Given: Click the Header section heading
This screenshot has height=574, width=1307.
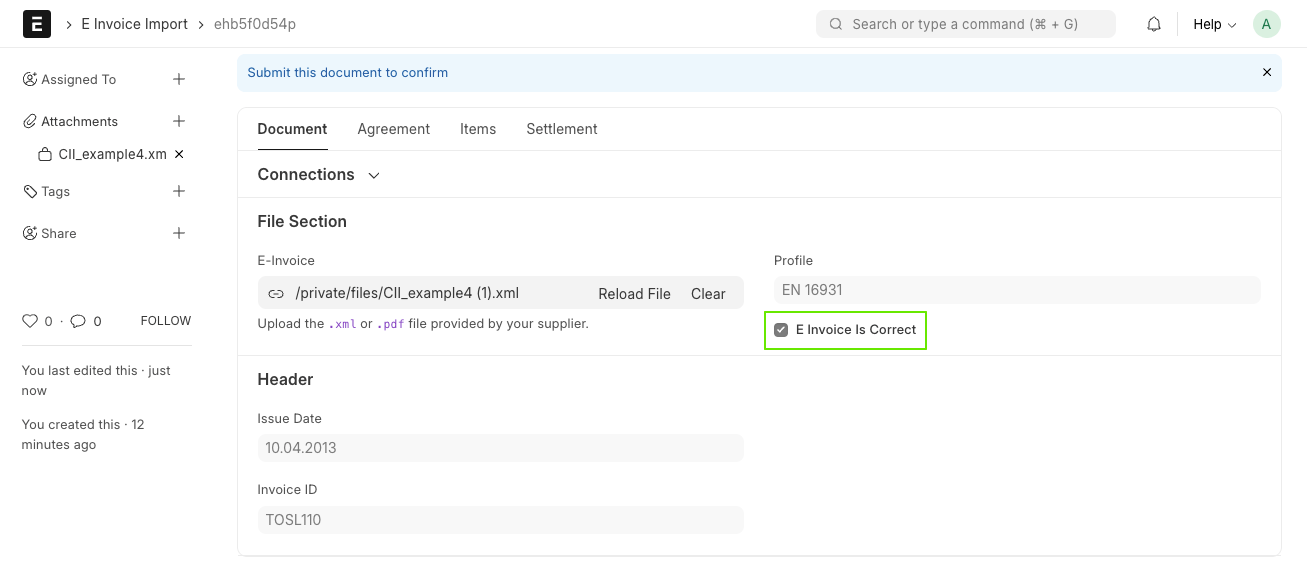Looking at the screenshot, I should pos(285,379).
